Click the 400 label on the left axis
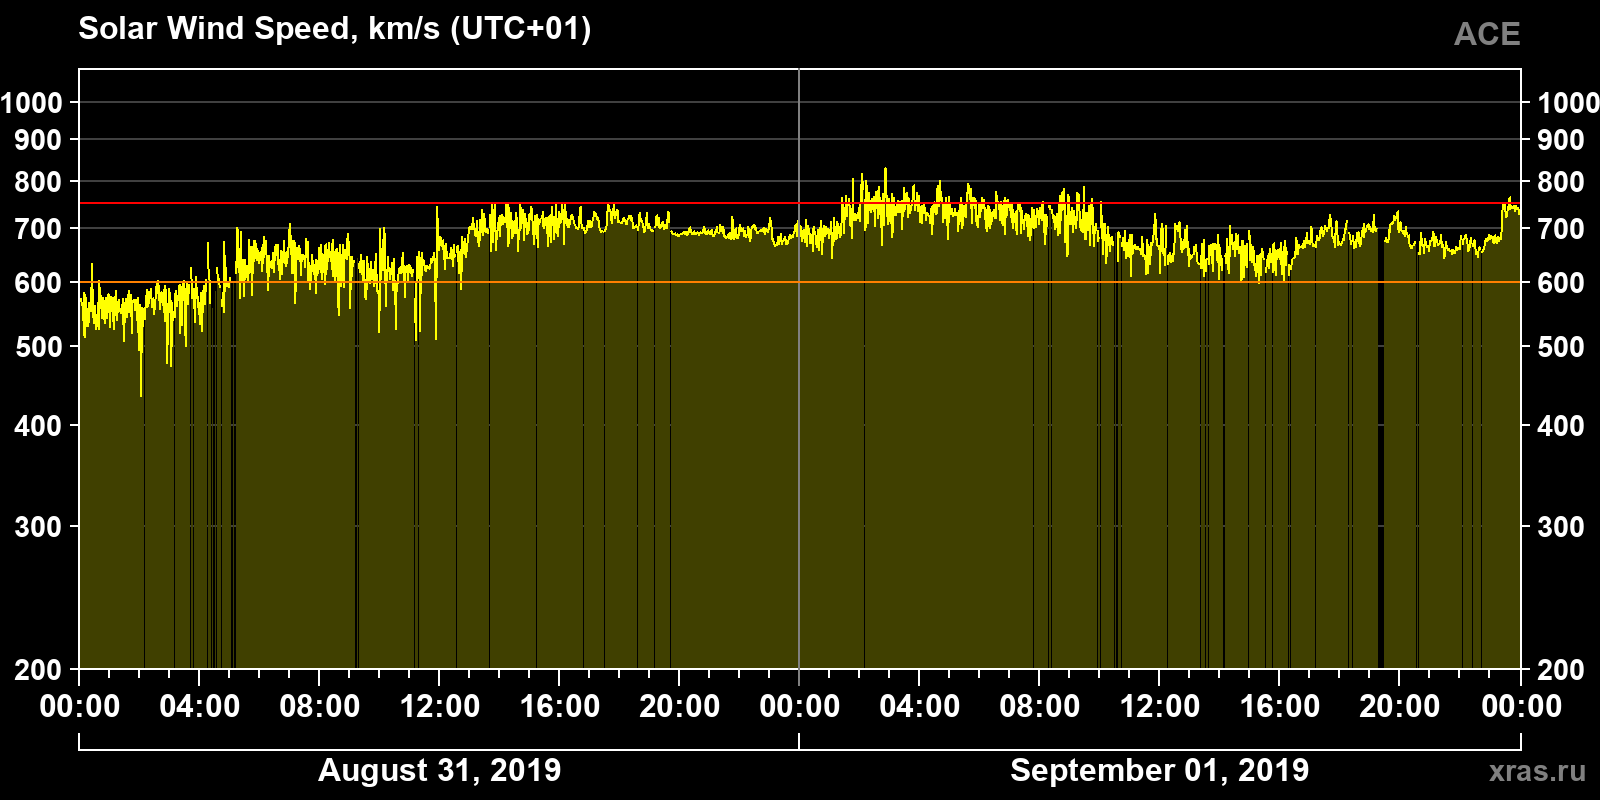The height and width of the screenshot is (800, 1600). coord(38,427)
